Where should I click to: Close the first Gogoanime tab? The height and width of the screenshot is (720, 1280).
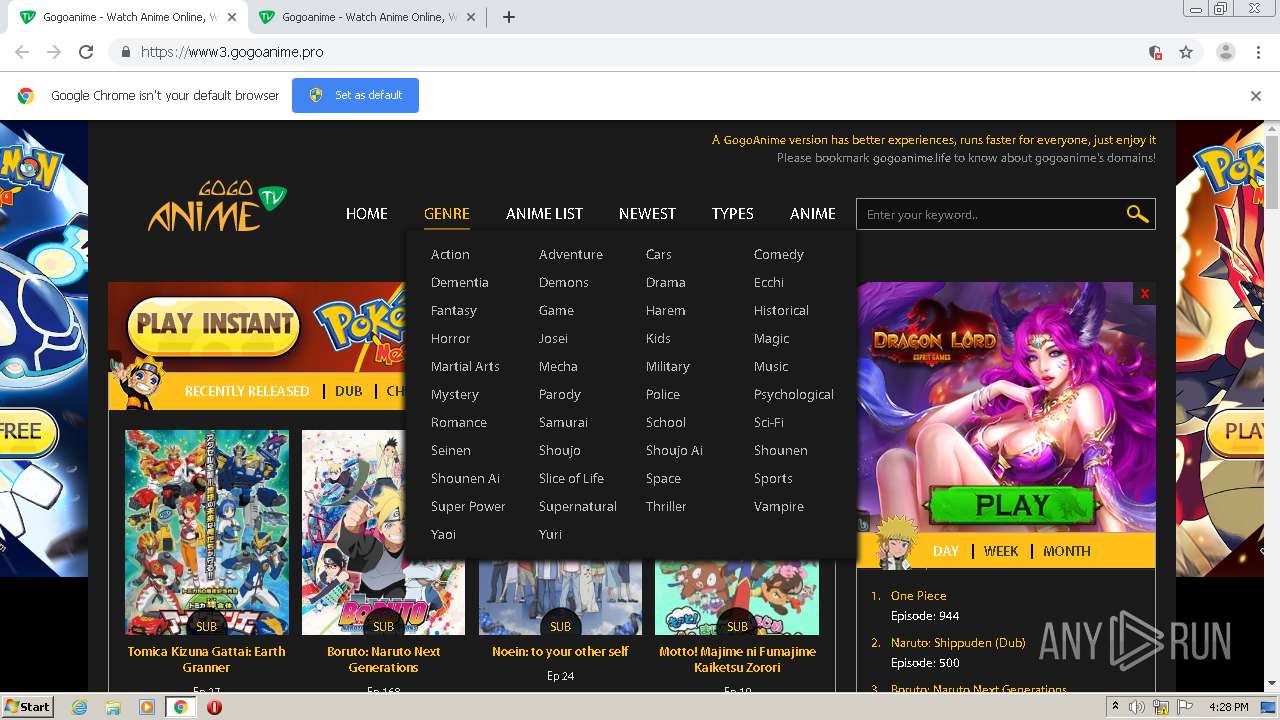click(x=232, y=17)
